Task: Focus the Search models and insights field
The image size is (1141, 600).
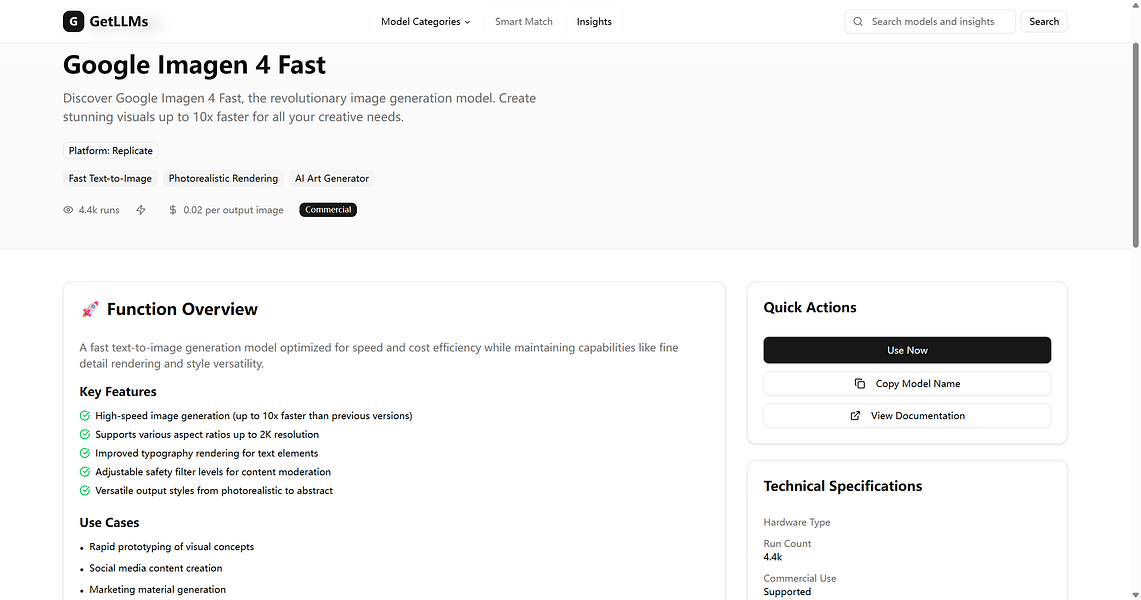Action: pyautogui.click(x=930, y=22)
